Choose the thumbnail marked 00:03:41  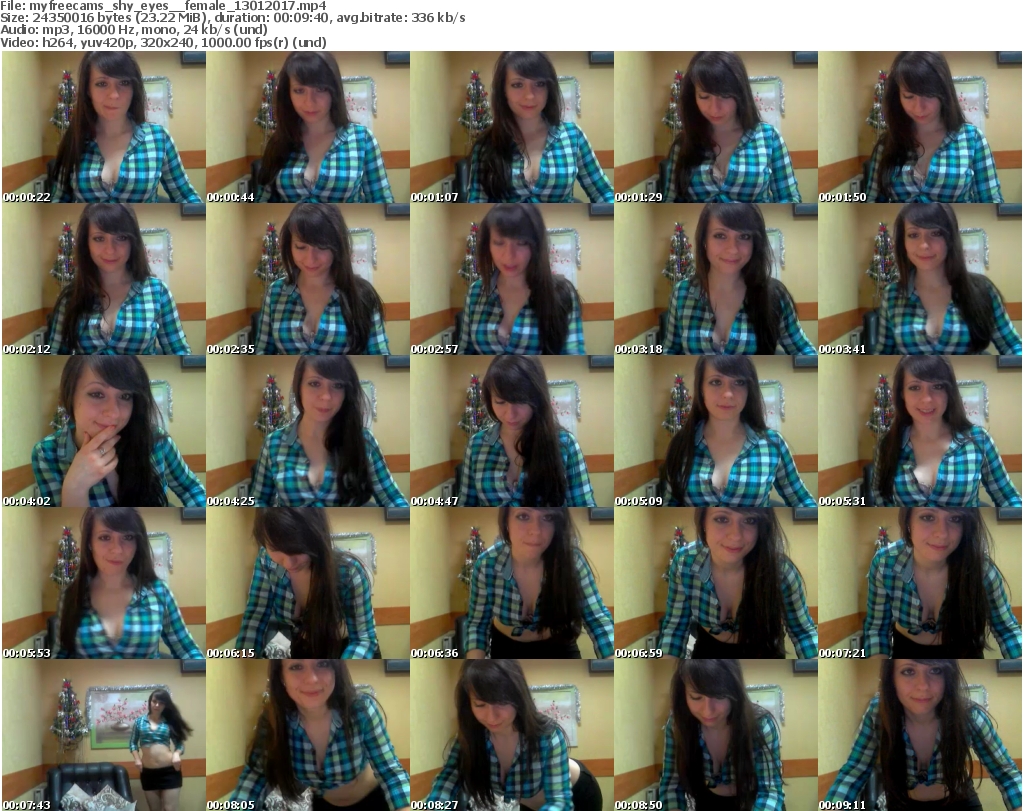pyautogui.click(x=920, y=279)
